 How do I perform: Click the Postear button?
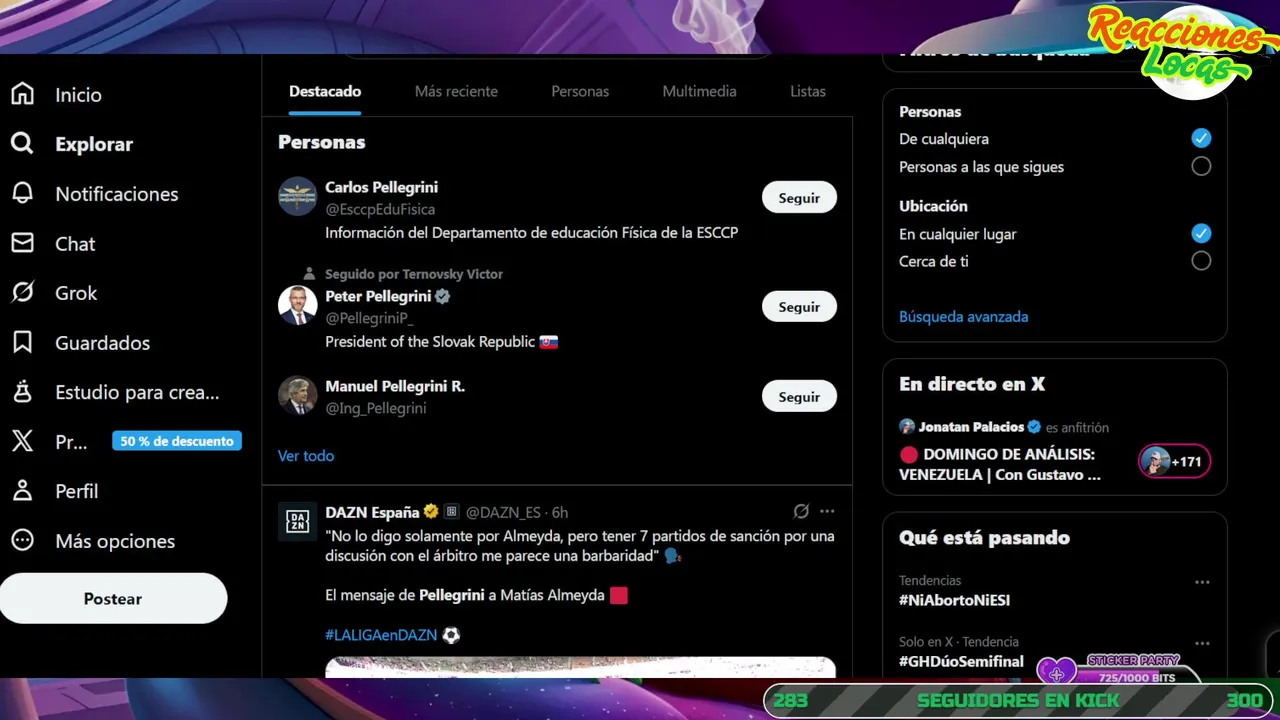tap(113, 598)
